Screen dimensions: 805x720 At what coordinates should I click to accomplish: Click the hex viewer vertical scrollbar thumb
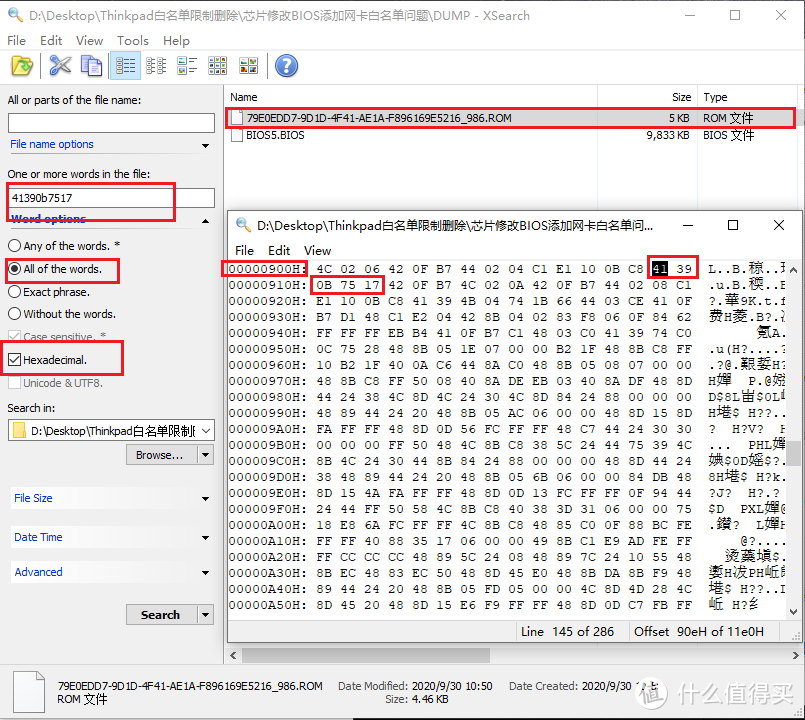click(x=793, y=453)
